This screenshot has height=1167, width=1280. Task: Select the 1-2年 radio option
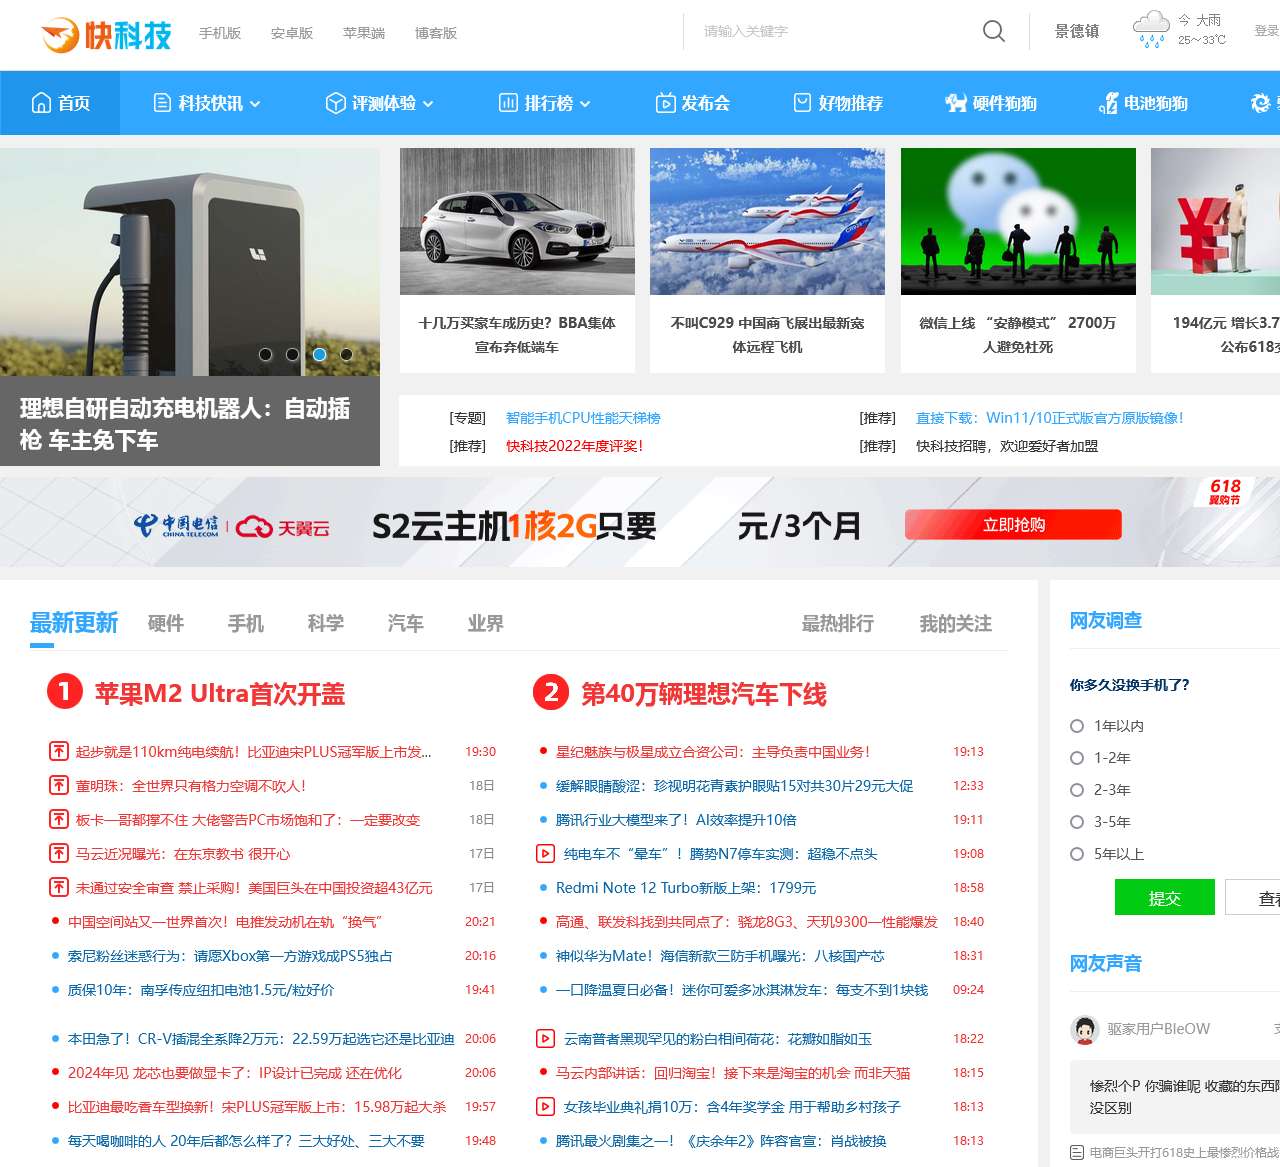pyautogui.click(x=1077, y=758)
